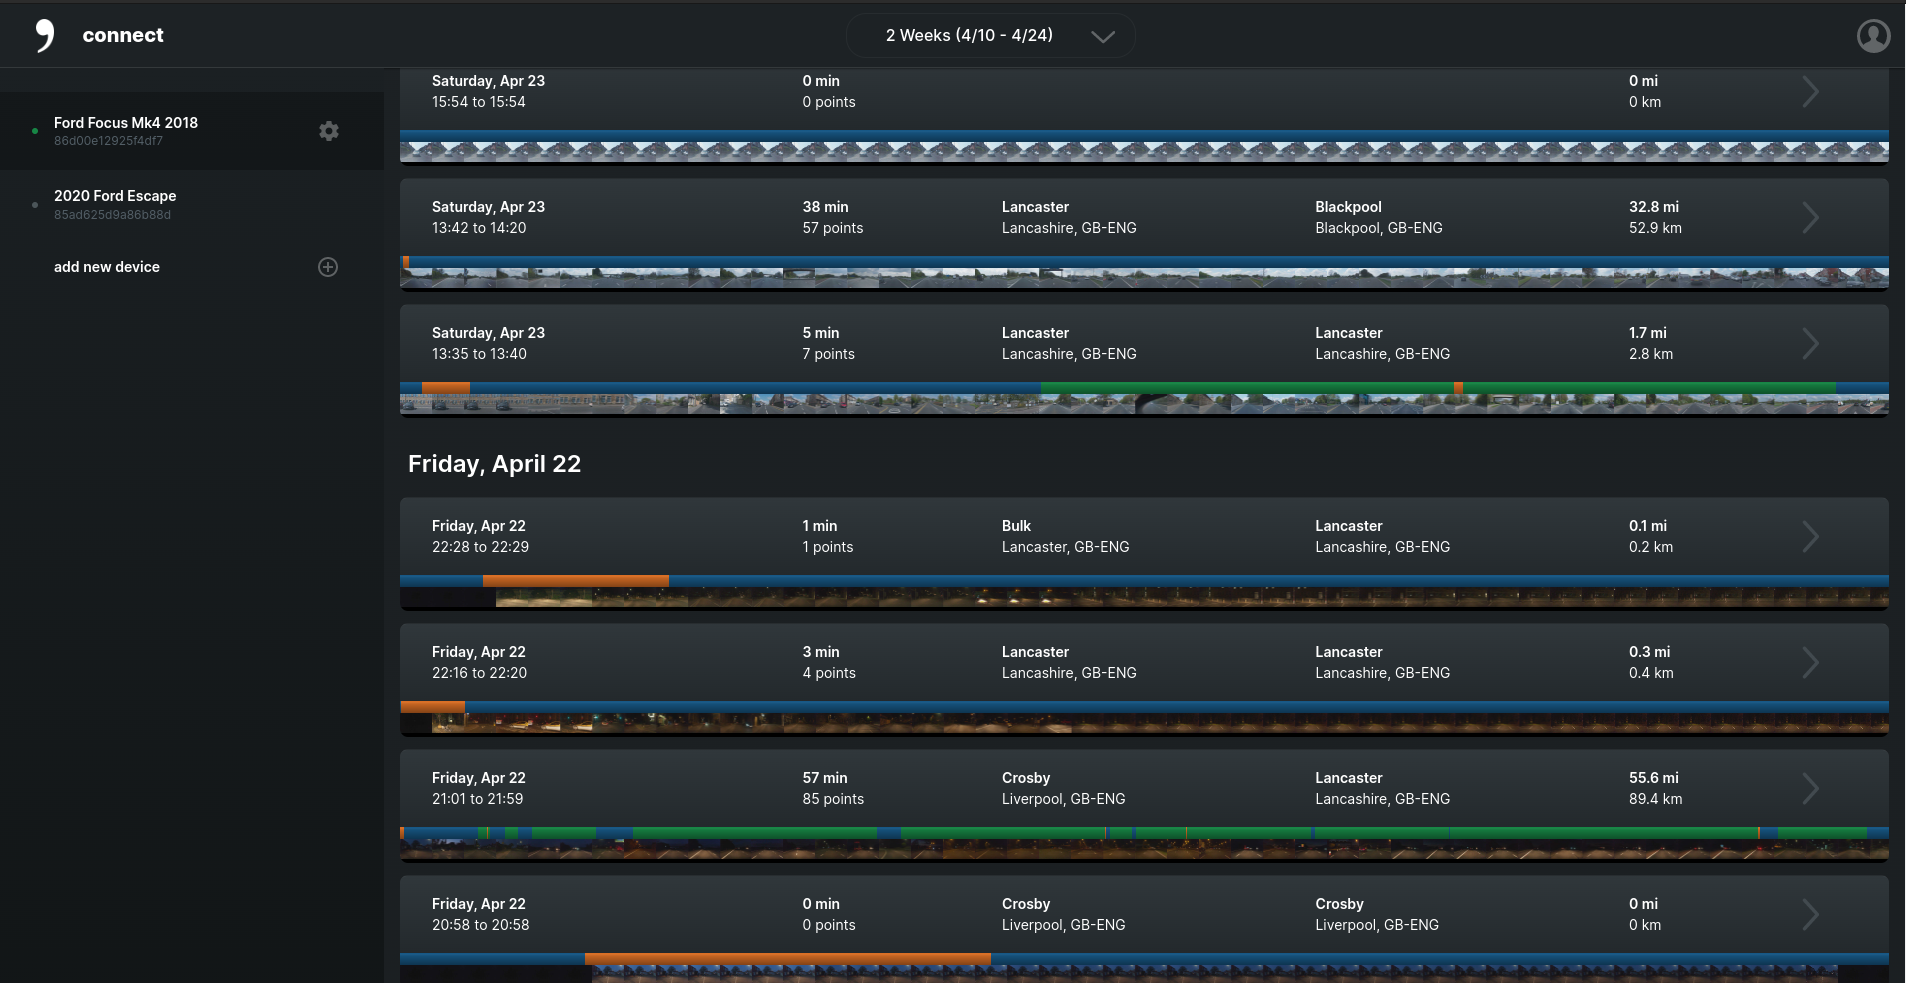Click '32.8 mi' distance value
The image size is (1906, 983).
coord(1654,207)
